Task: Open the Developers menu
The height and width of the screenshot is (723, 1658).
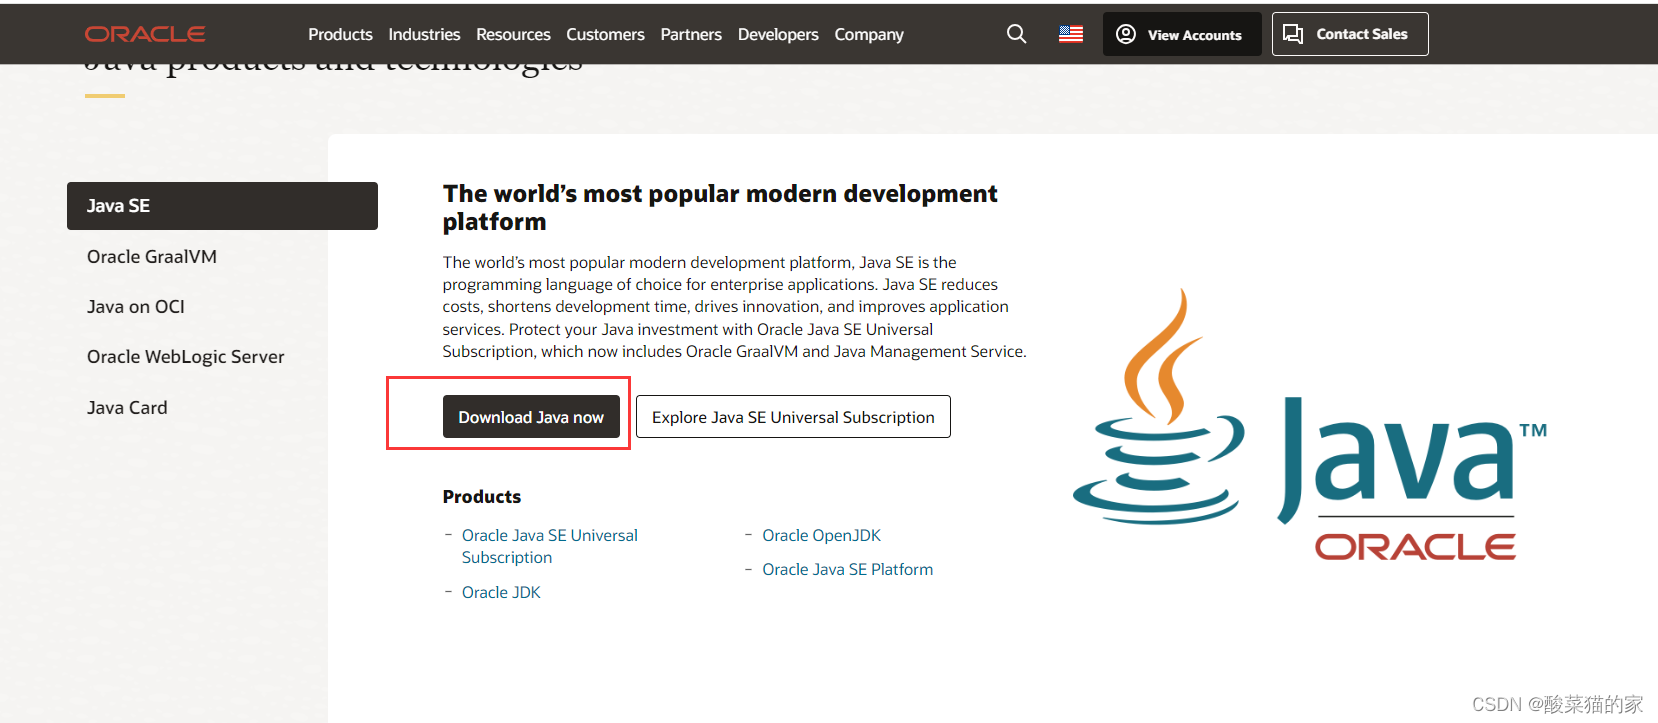Action: (x=778, y=34)
